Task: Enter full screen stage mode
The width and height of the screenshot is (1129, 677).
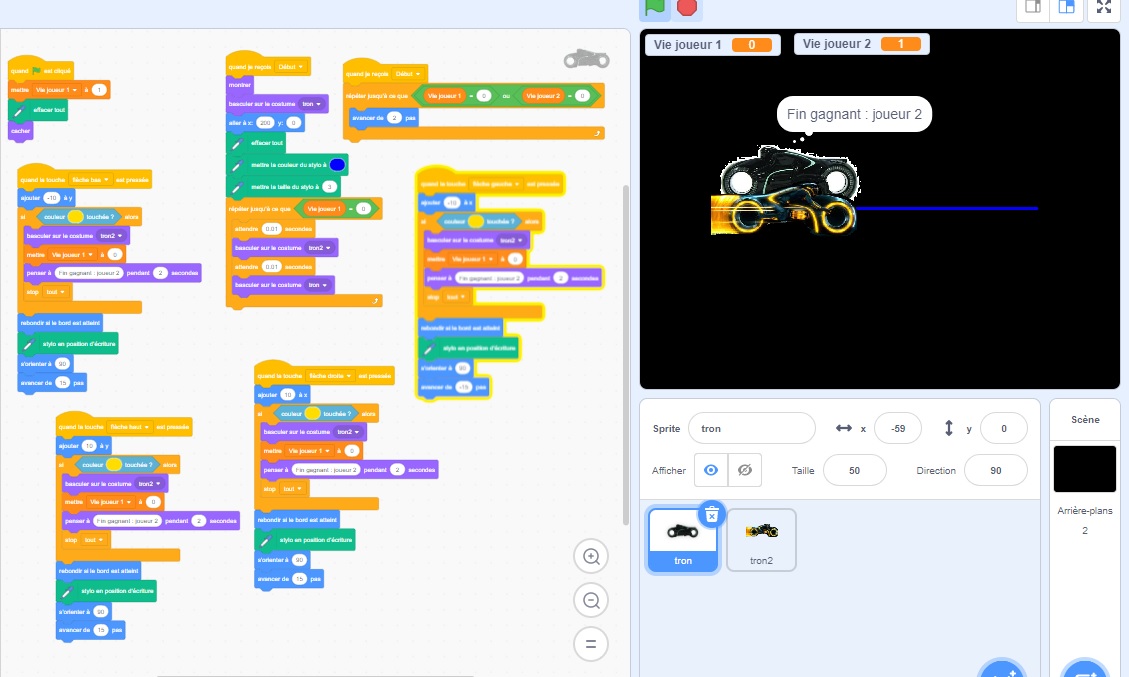Action: (x=1104, y=7)
